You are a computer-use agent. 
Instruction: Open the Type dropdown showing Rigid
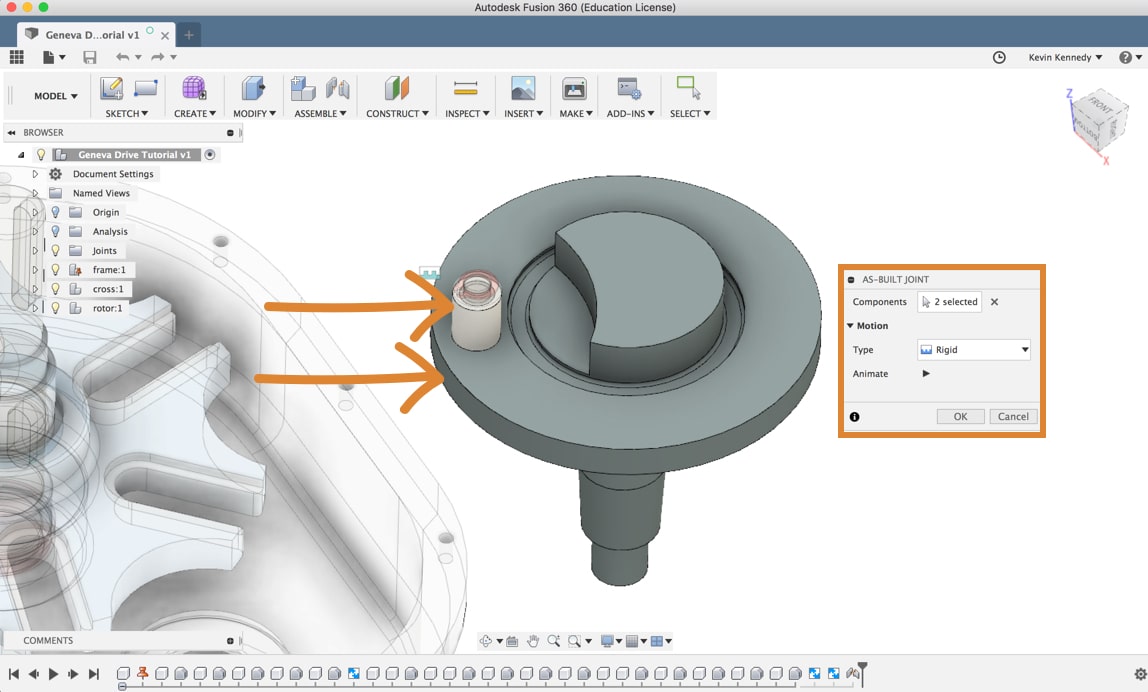[x=972, y=349]
